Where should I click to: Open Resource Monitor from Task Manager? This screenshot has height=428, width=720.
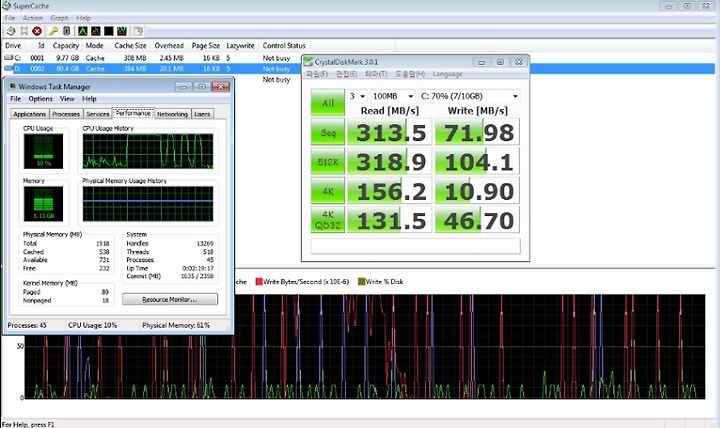click(170, 299)
